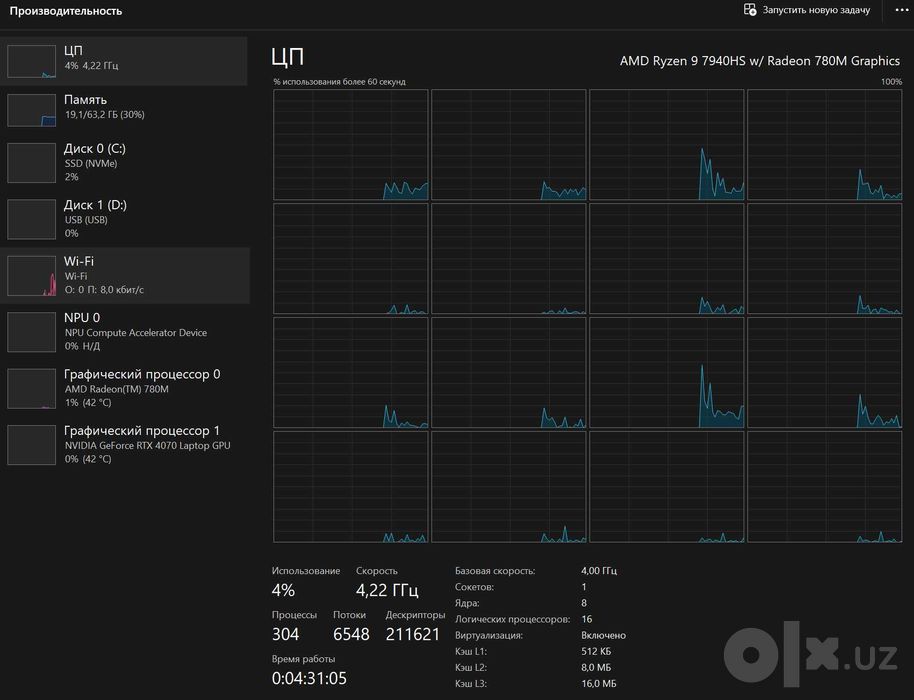Click the process count 304
This screenshot has width=914, height=700.
285,634
